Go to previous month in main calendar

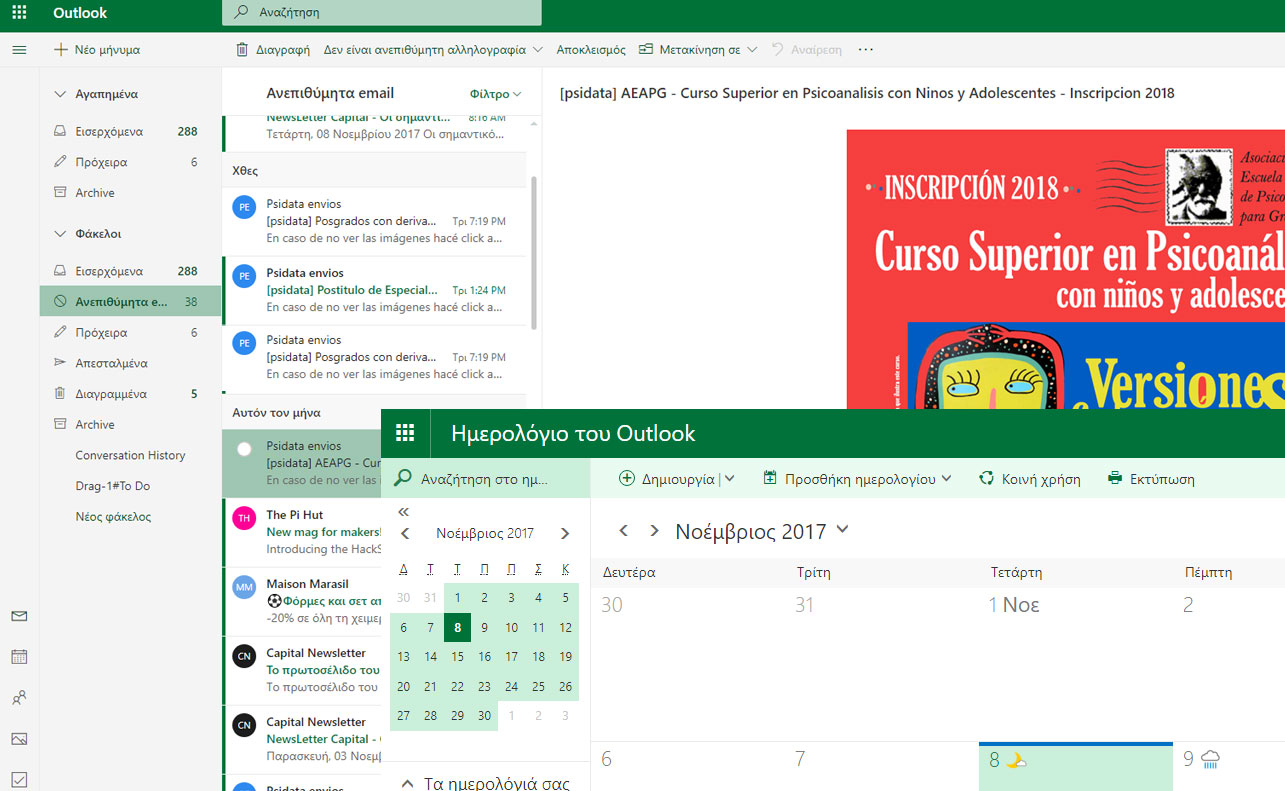[624, 530]
